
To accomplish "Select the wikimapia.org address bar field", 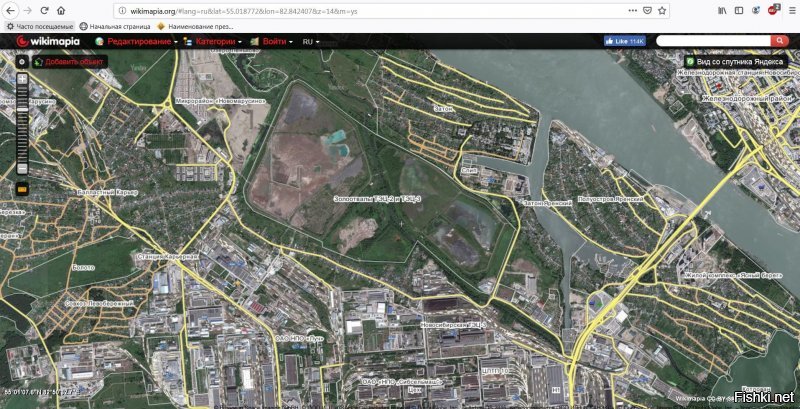I will click(391, 10).
